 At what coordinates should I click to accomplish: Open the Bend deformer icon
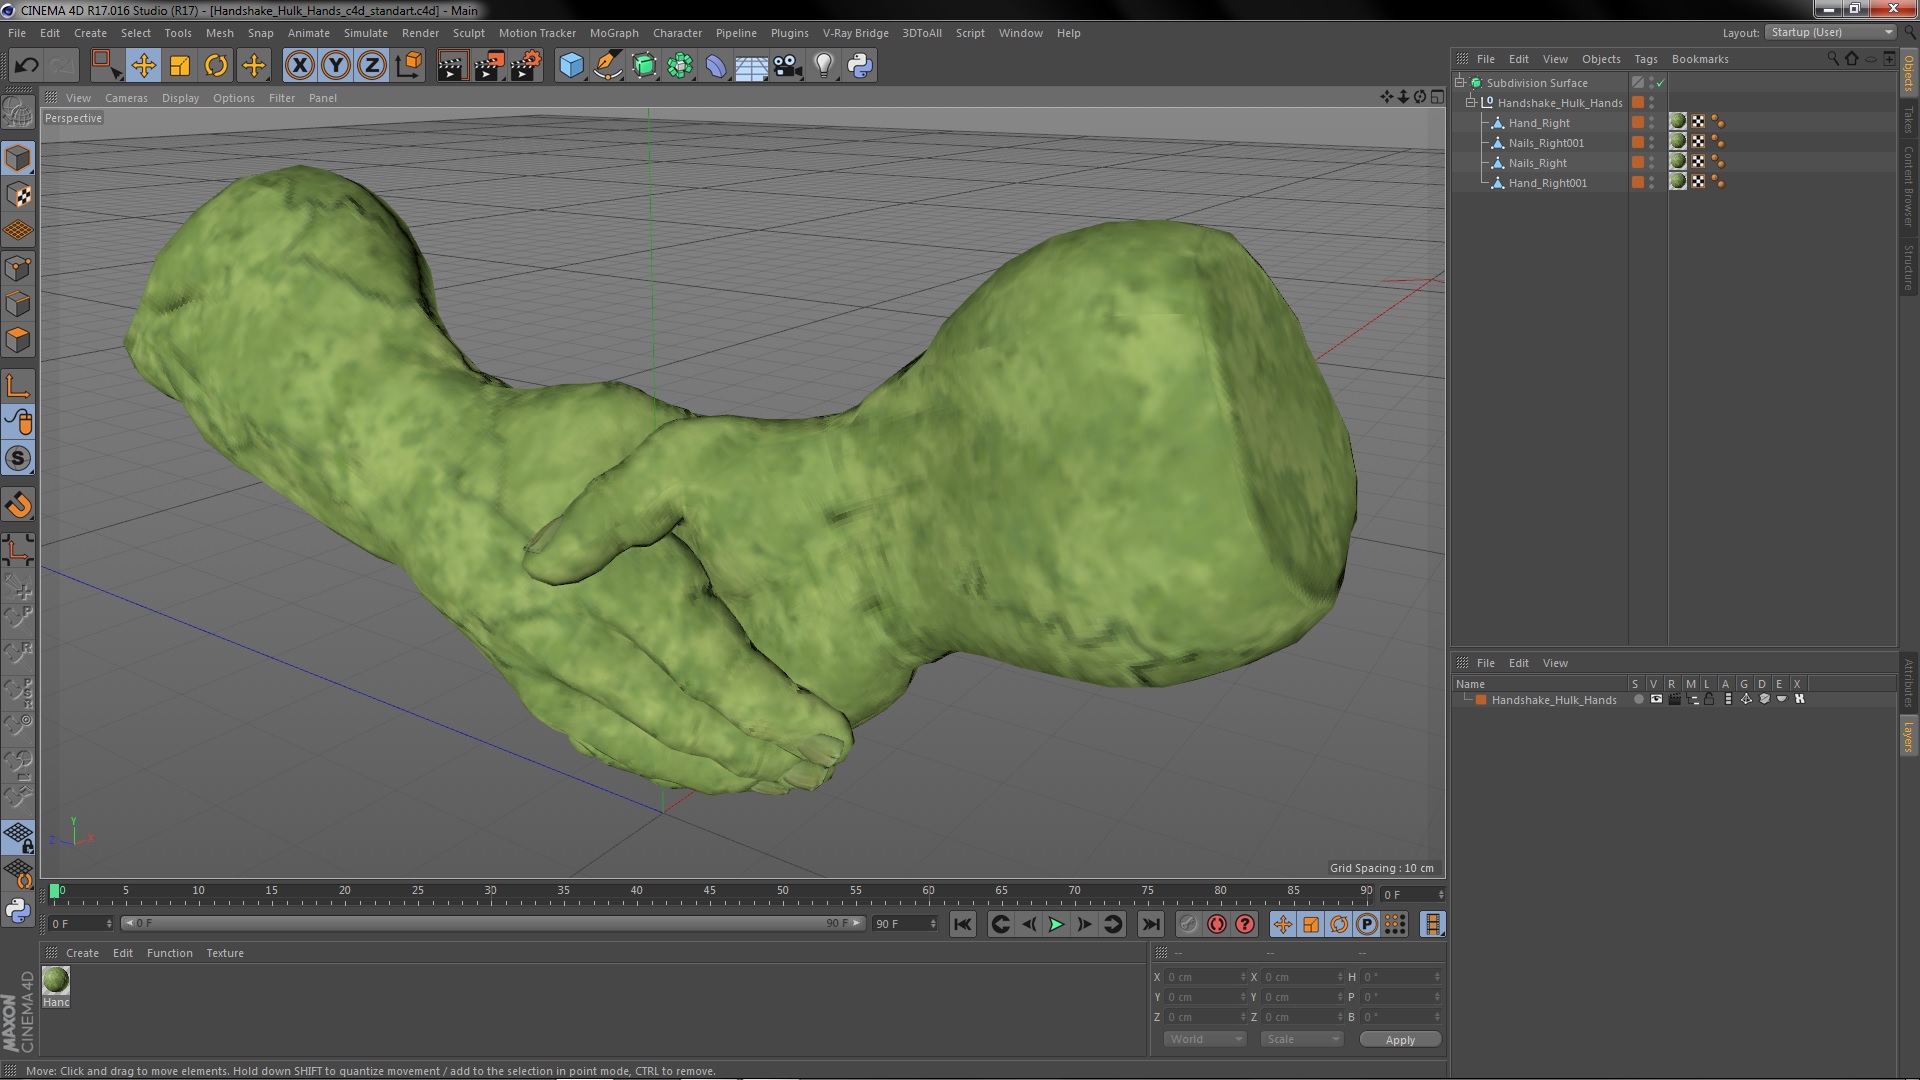point(716,66)
